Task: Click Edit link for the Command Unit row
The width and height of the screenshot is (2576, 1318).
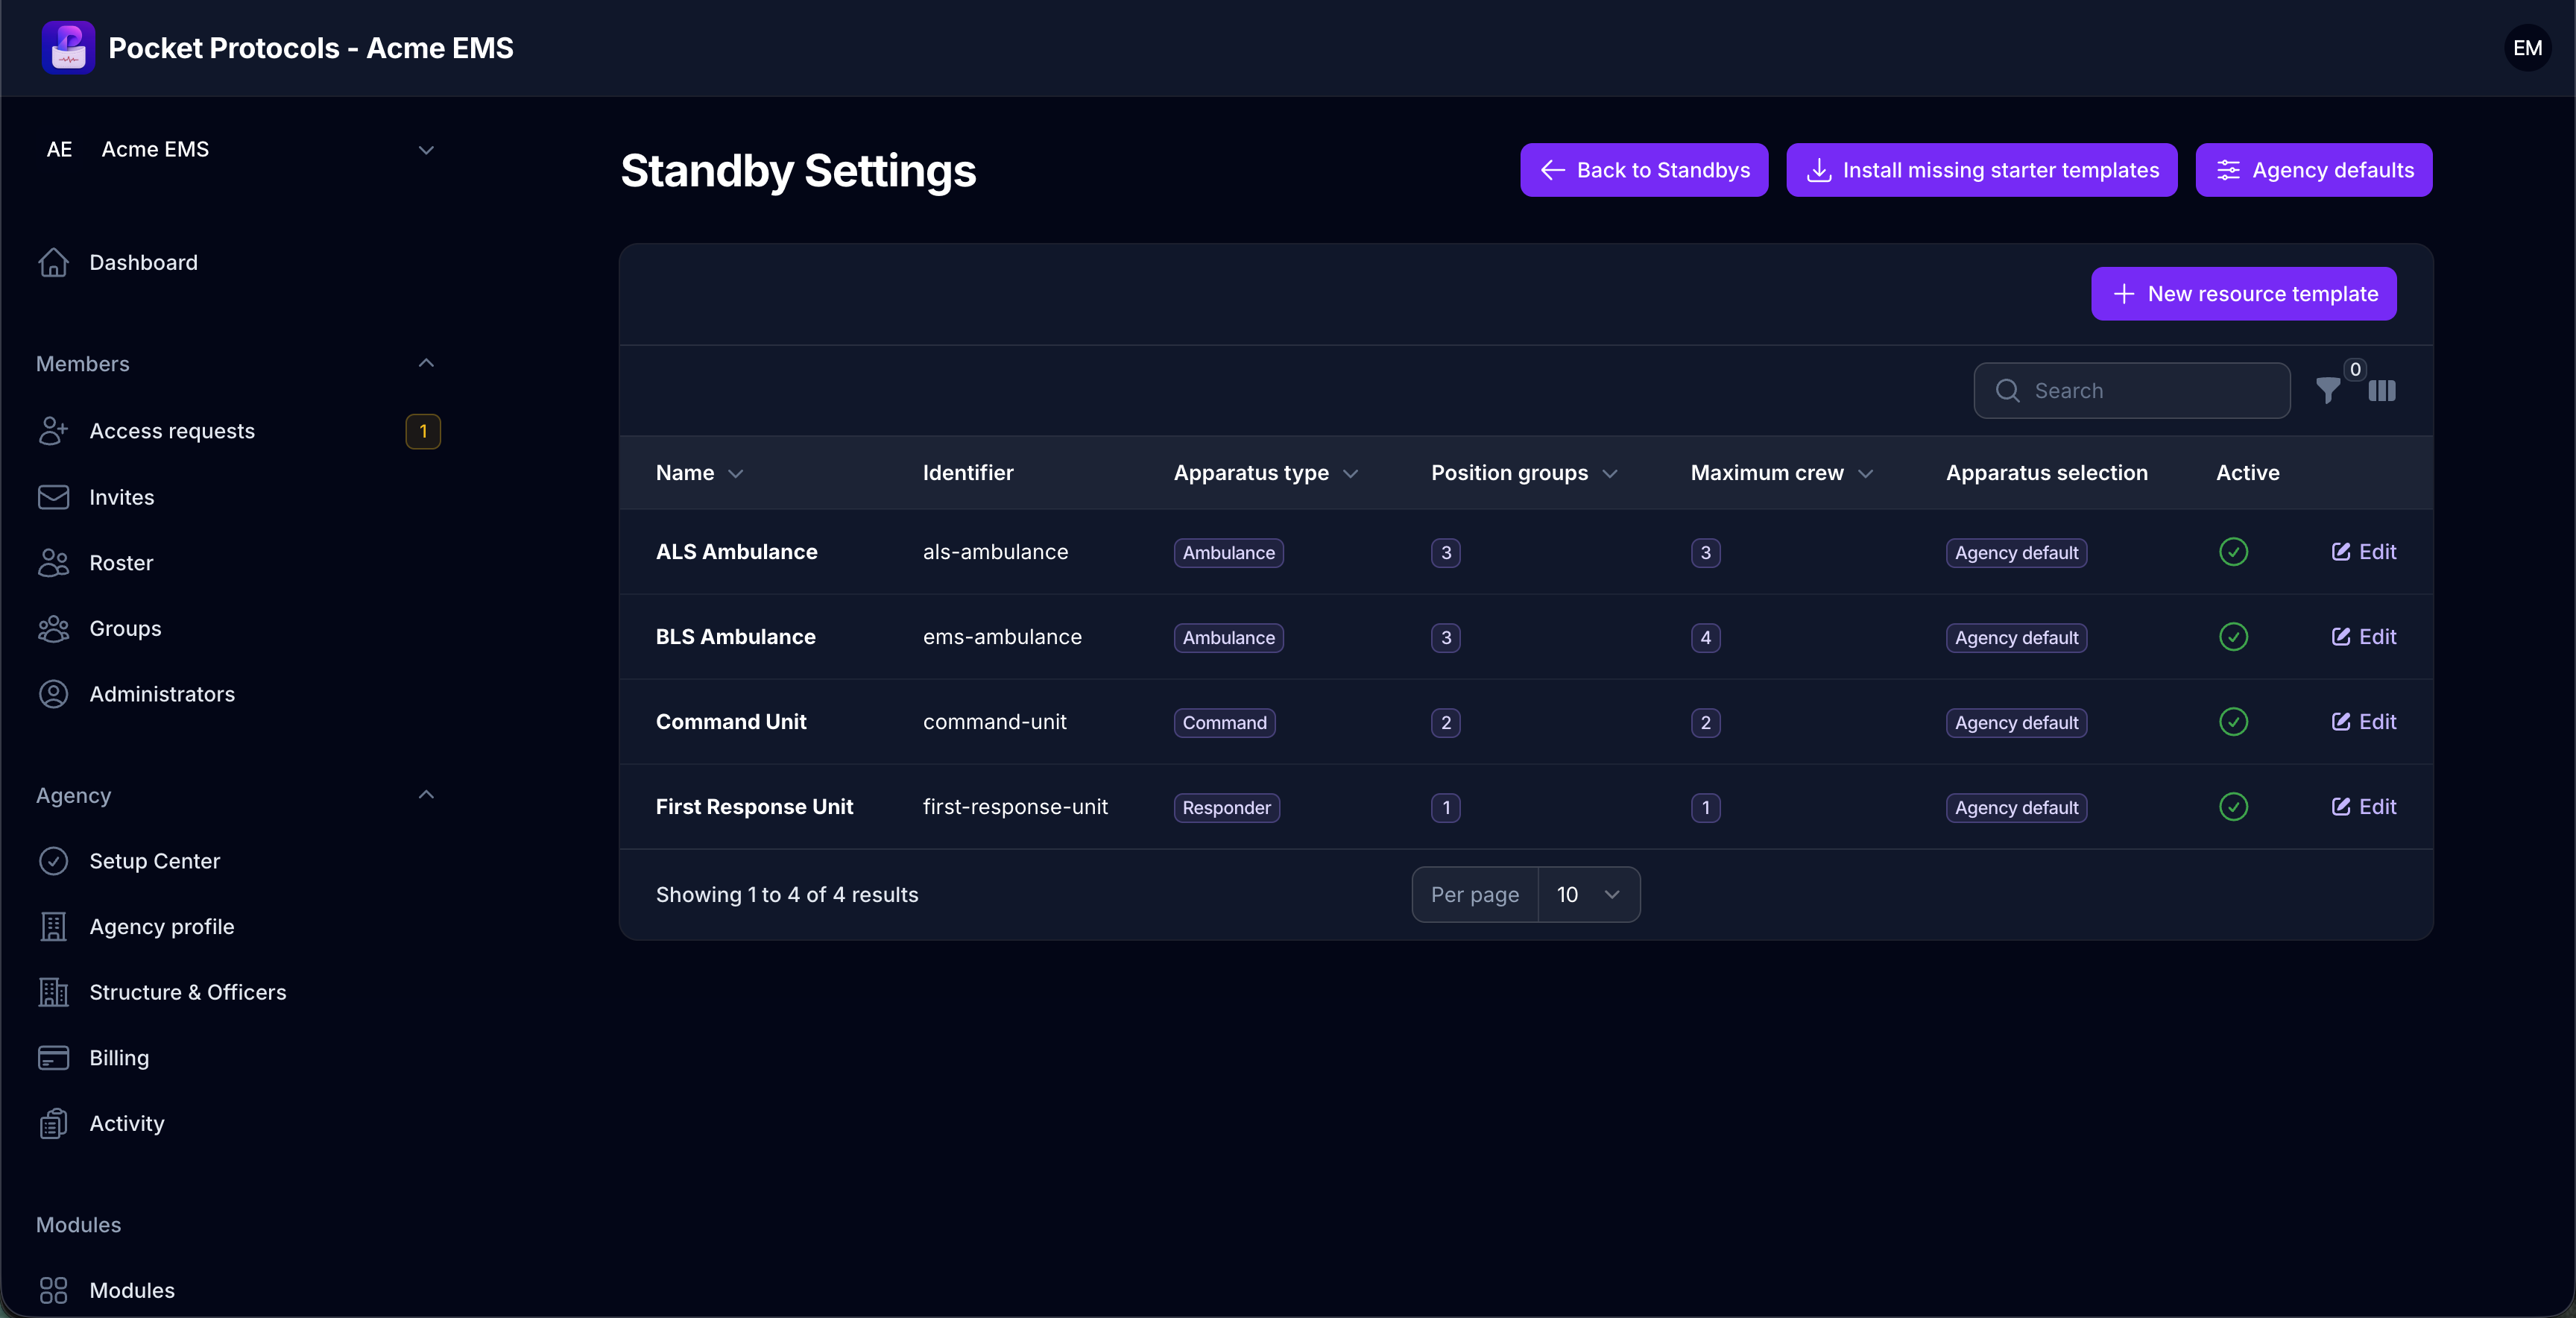Action: tap(2363, 722)
